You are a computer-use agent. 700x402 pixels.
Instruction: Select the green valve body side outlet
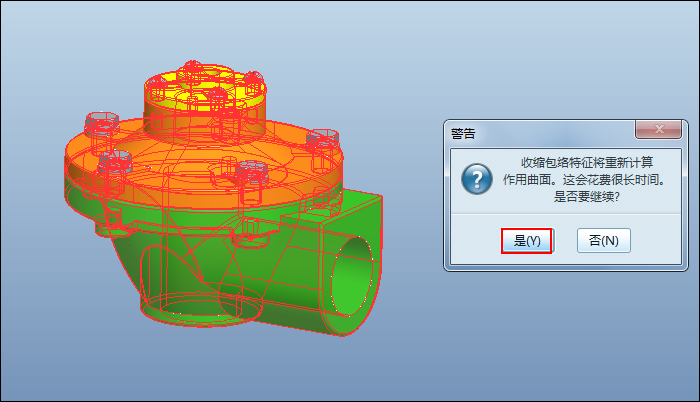click(352, 277)
